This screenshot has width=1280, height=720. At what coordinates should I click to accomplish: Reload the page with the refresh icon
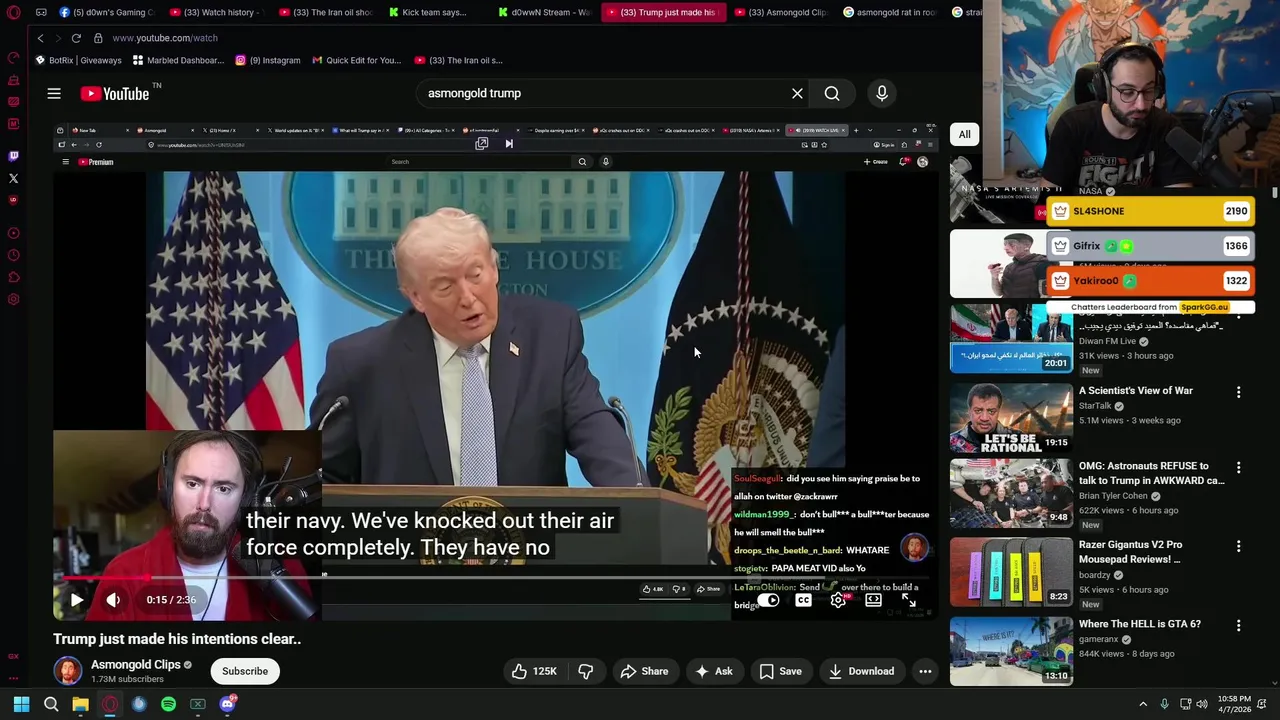click(76, 38)
